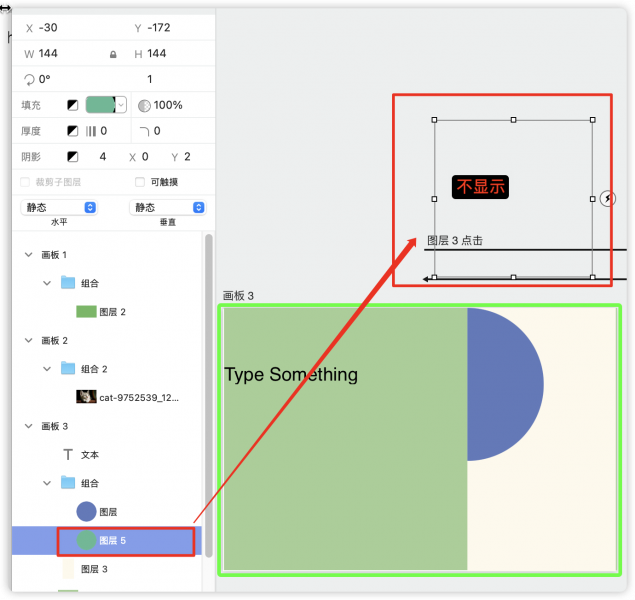Click the stroke thickness bars icon
Screen dimensions: 635x600
coord(90,131)
